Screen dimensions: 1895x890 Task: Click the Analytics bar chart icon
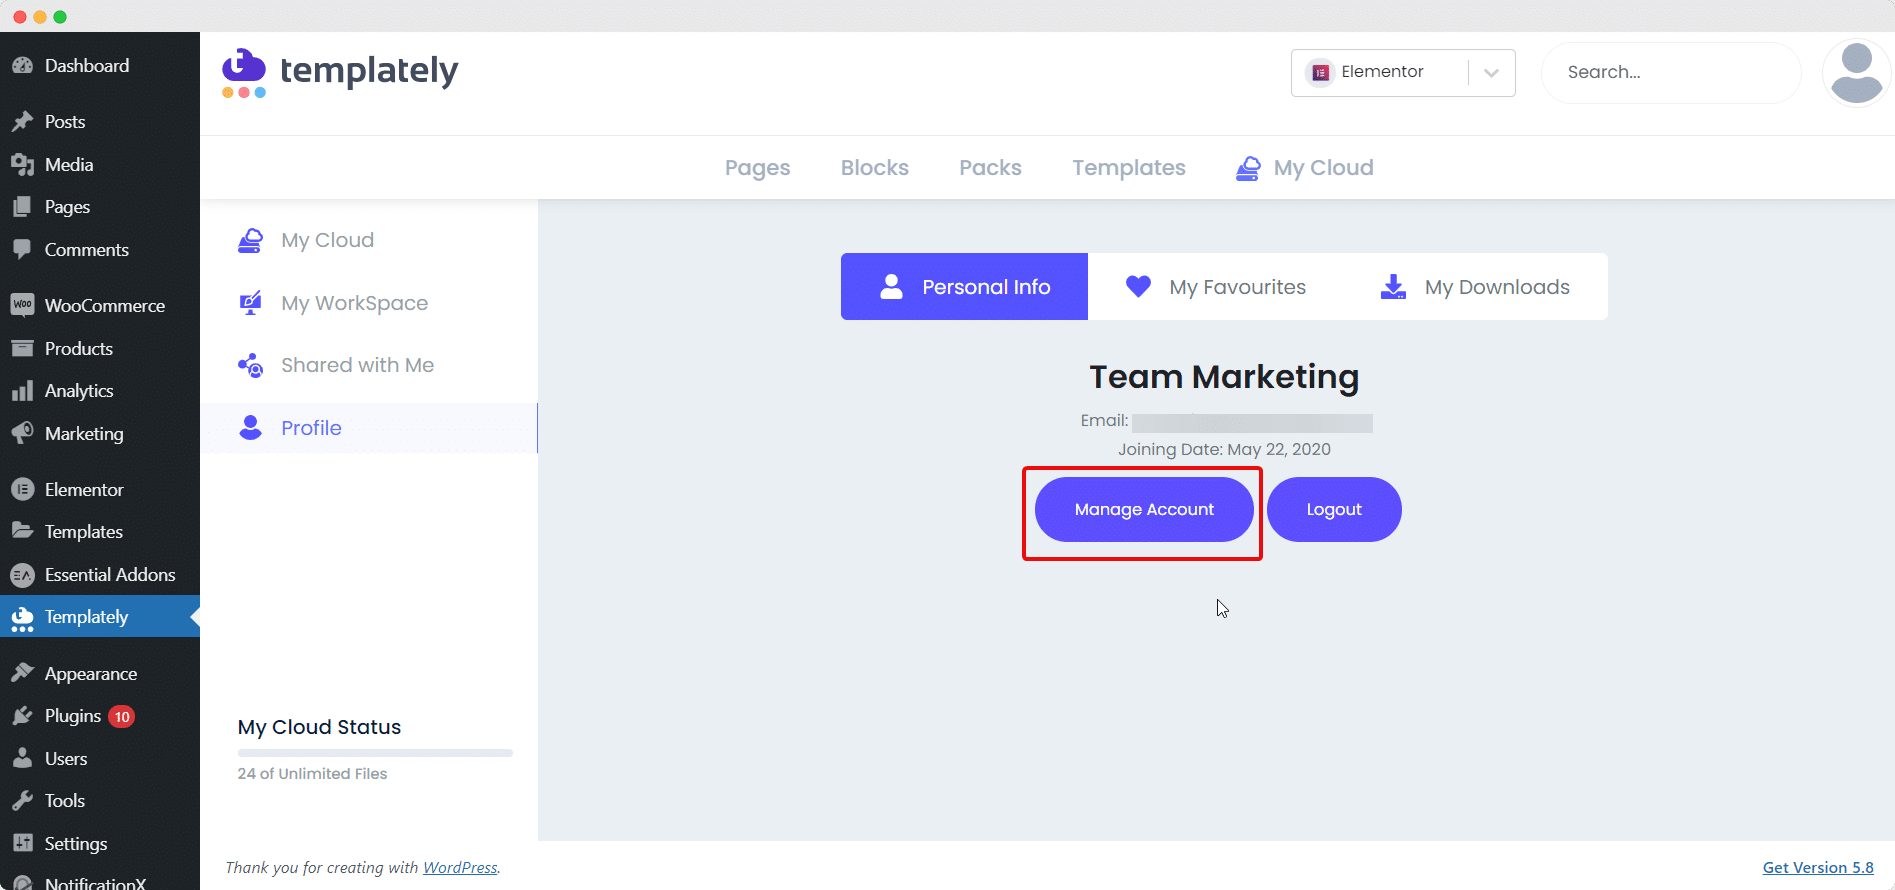pos(22,391)
